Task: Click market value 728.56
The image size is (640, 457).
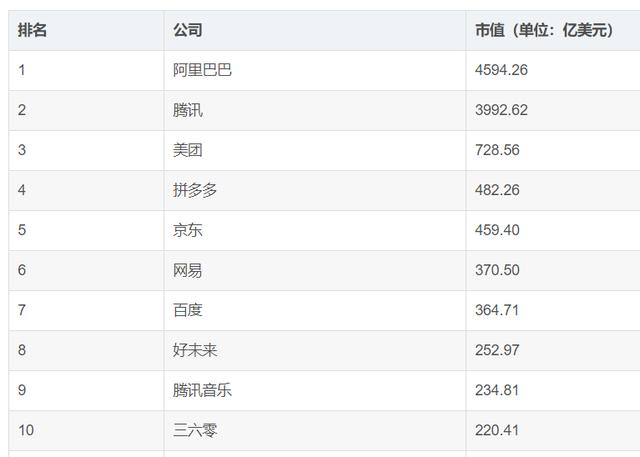Action: point(497,150)
